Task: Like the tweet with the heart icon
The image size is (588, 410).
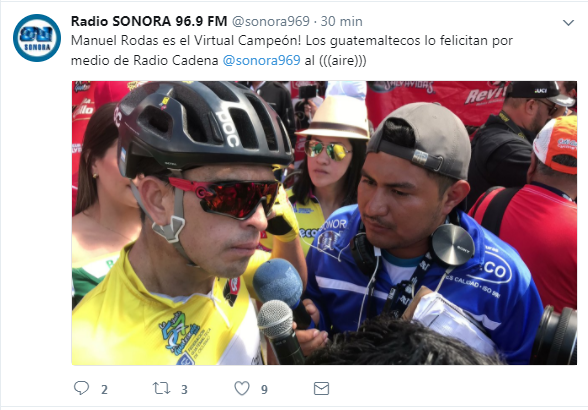Action: pyautogui.click(x=242, y=388)
